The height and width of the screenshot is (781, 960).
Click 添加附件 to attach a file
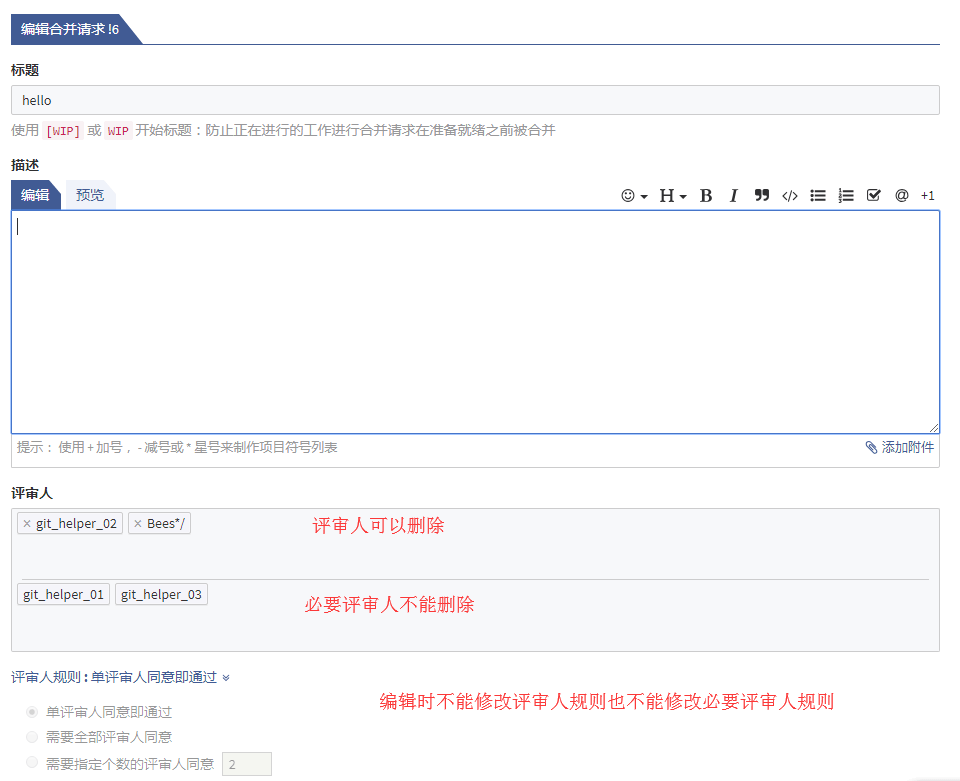tap(900, 448)
